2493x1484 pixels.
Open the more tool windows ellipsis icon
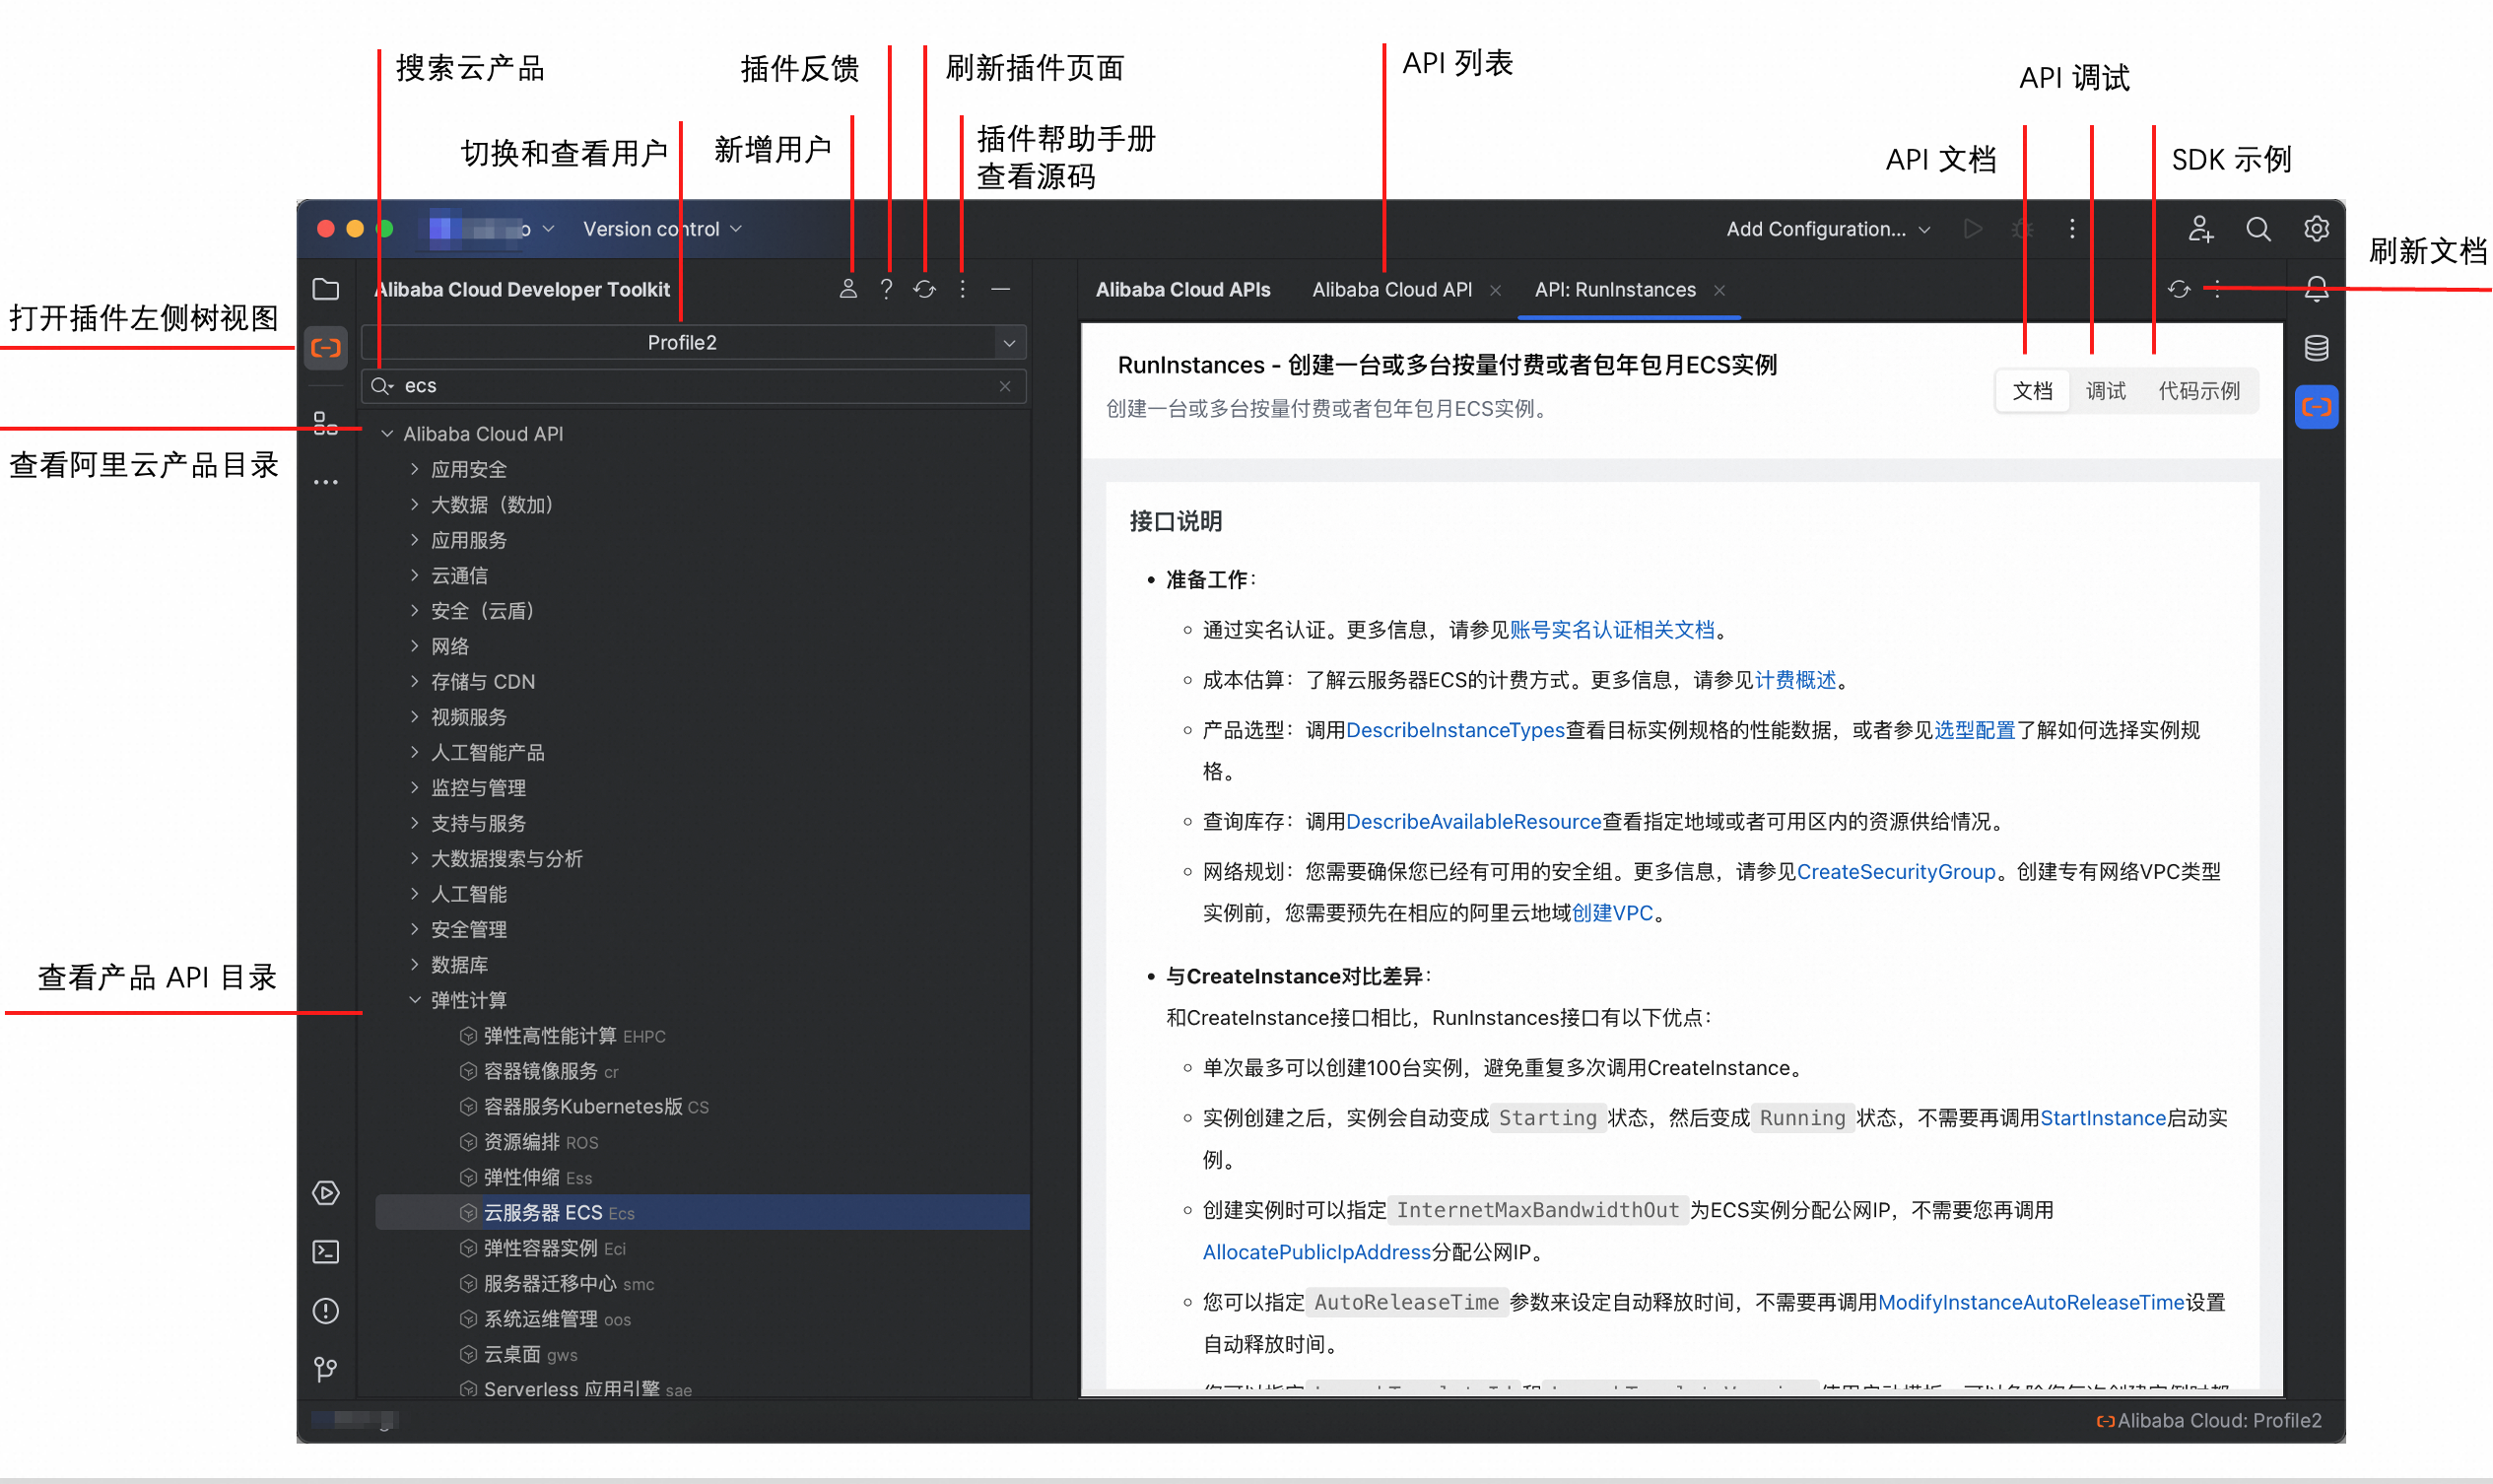coord(326,482)
